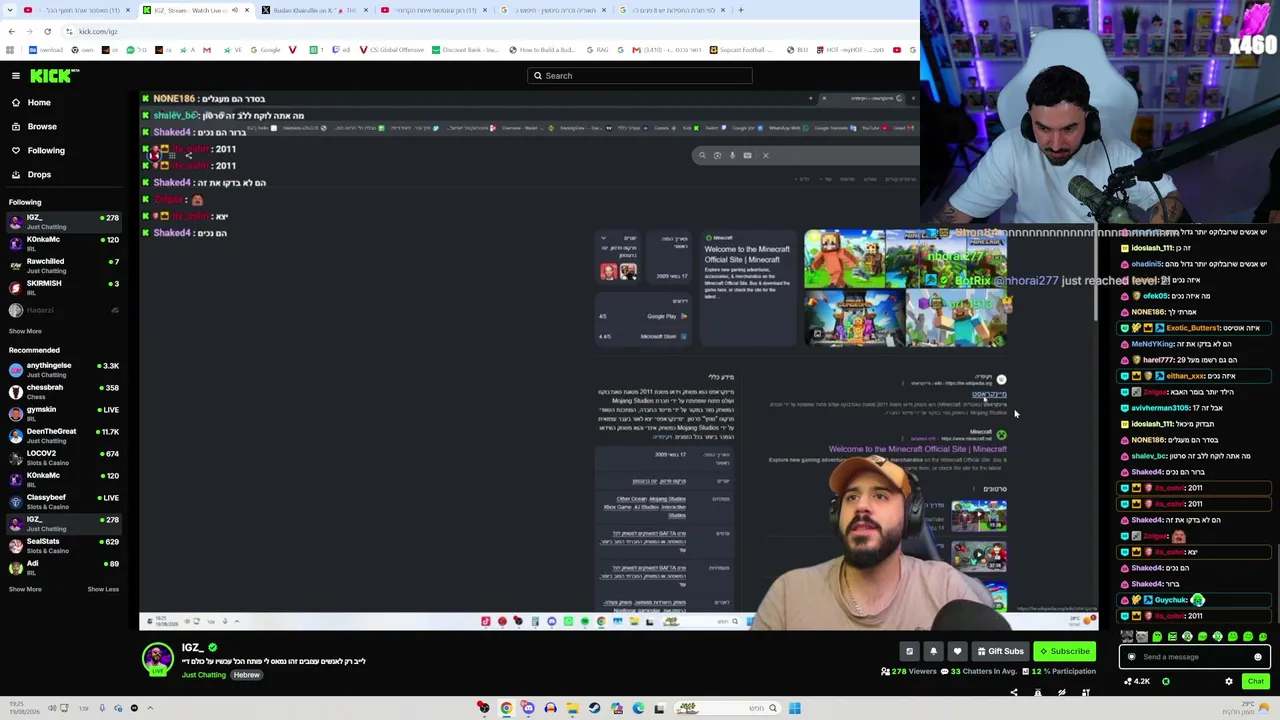The height and width of the screenshot is (720, 1280).
Task: Click the green Chat send button
Action: [x=1256, y=682]
